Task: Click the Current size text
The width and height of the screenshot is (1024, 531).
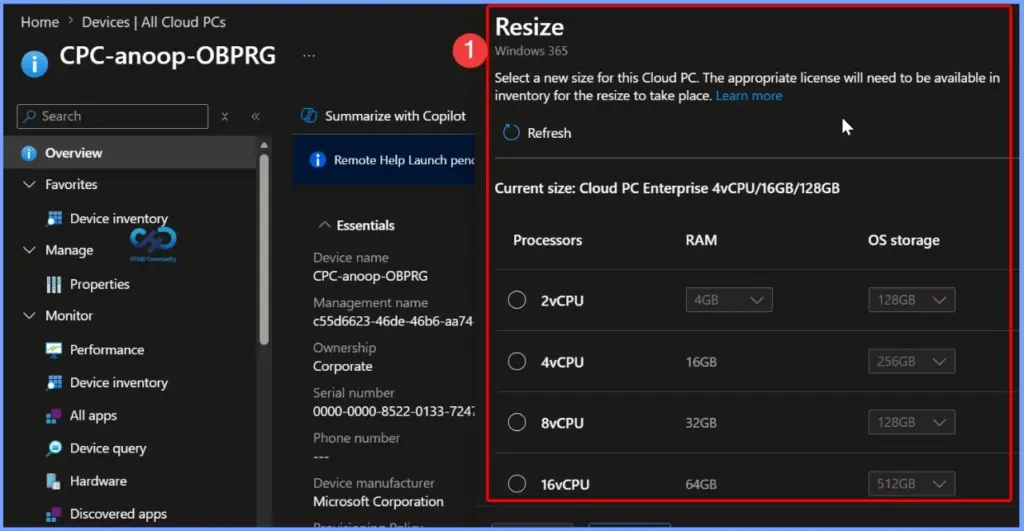Action: (667, 188)
